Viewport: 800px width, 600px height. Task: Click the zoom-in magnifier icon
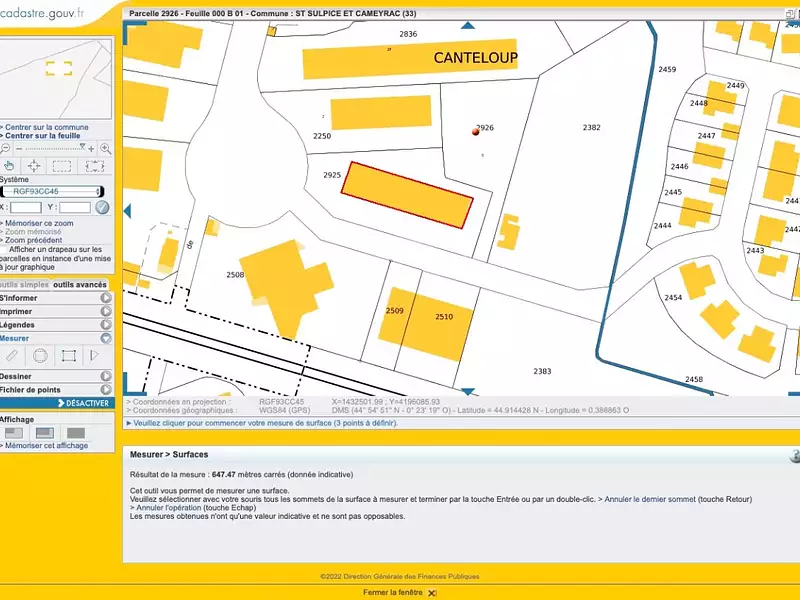click(106, 149)
